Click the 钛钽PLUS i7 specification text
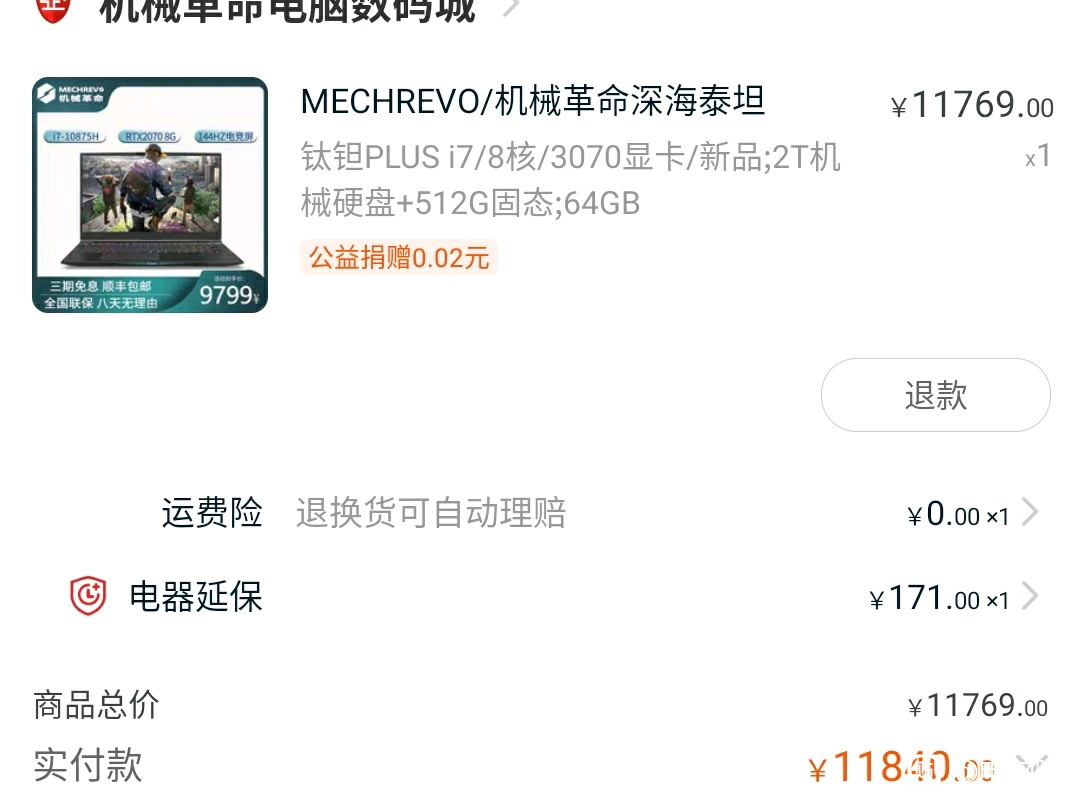 [x=570, y=180]
